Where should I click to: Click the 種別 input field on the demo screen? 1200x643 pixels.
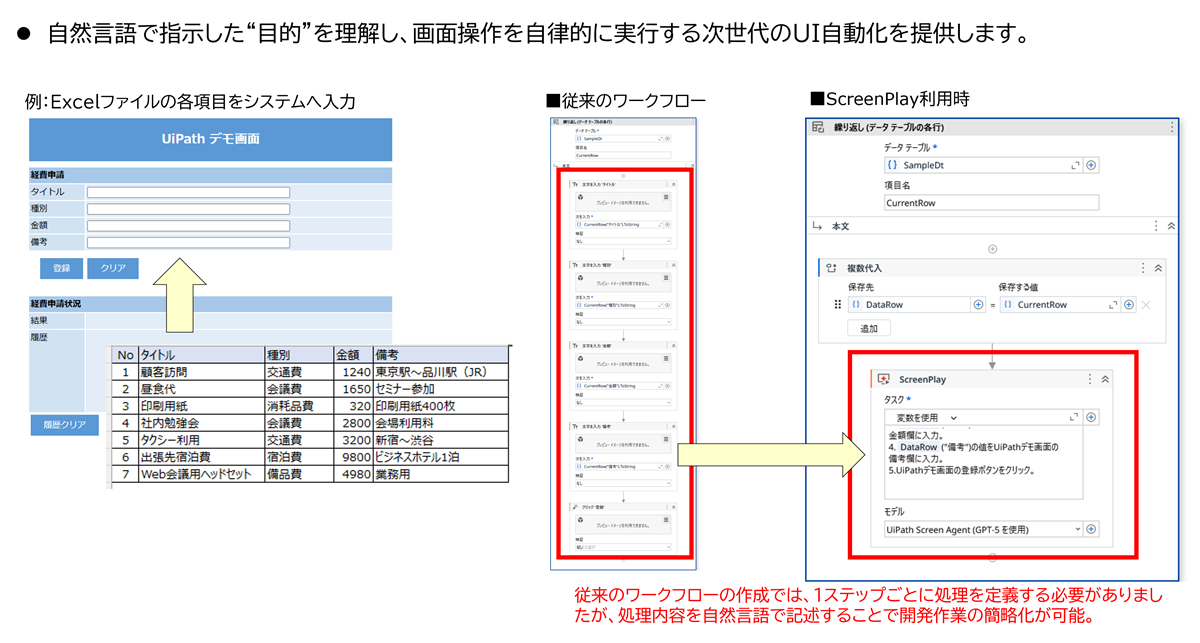(188, 209)
